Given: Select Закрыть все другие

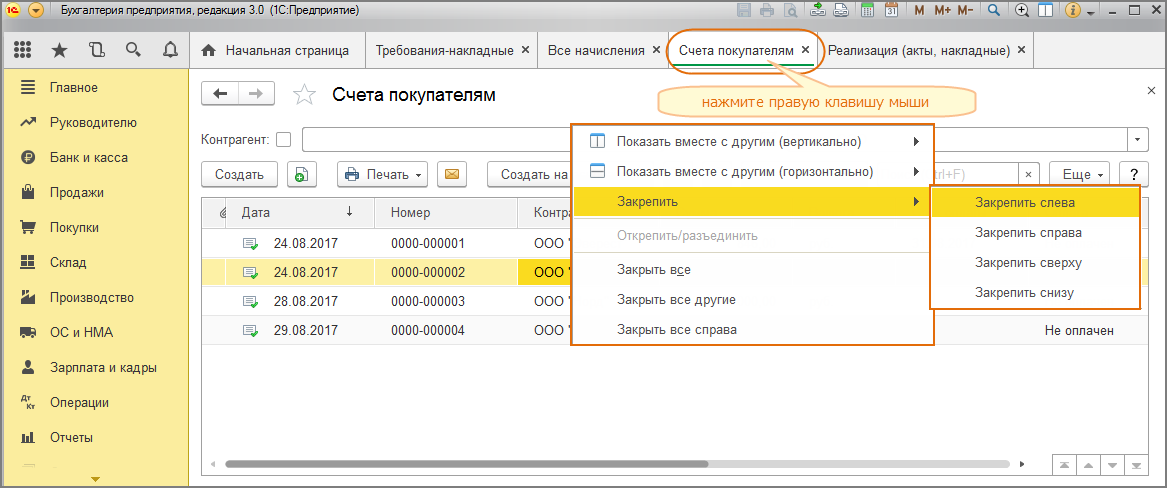Looking at the screenshot, I should pyautogui.click(x=752, y=300).
